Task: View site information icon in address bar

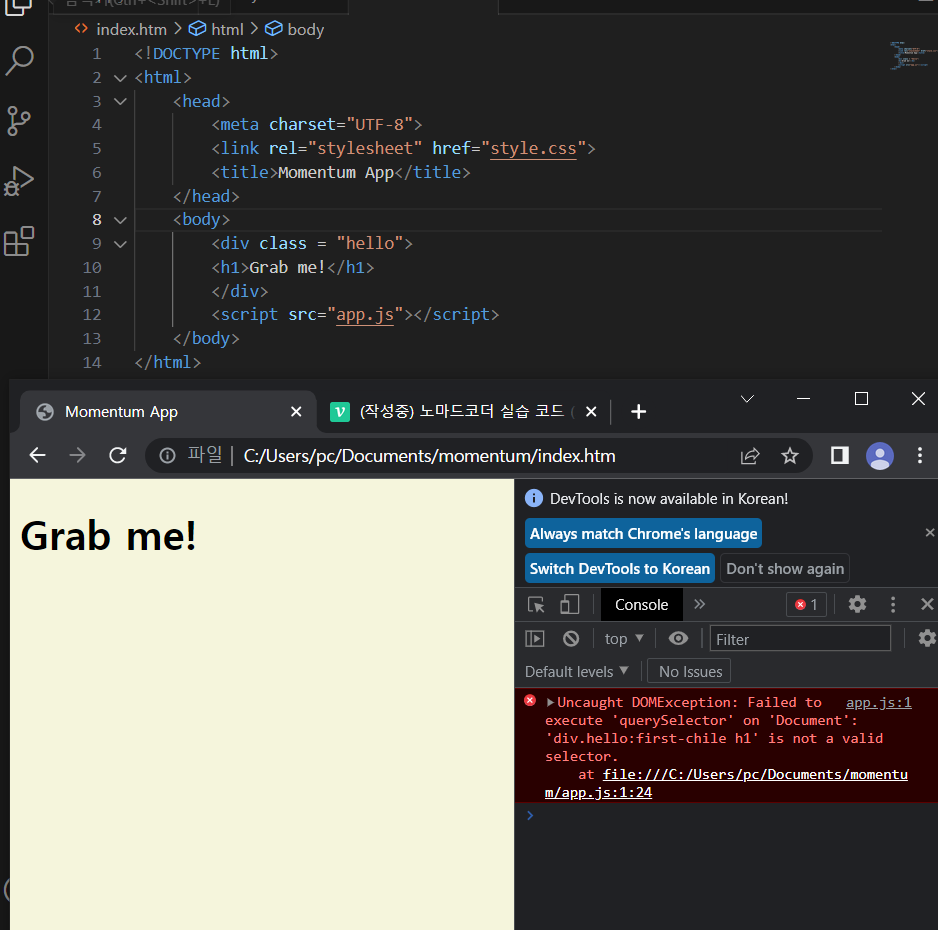Action: click(x=168, y=456)
